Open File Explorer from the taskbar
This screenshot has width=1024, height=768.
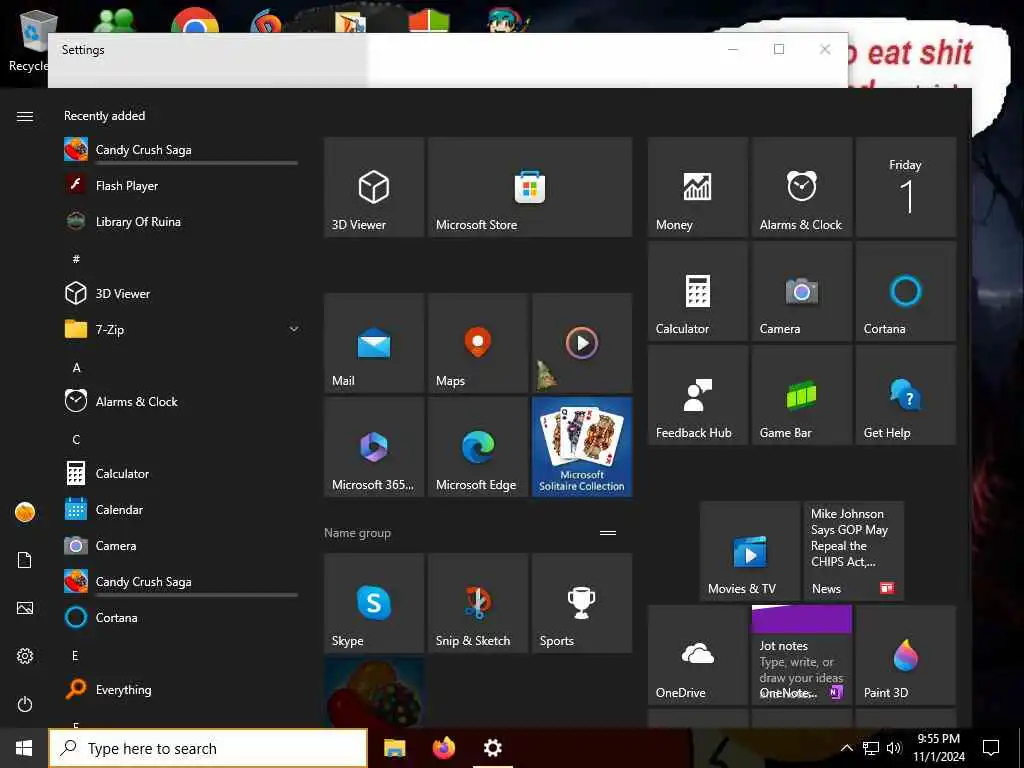pos(394,748)
